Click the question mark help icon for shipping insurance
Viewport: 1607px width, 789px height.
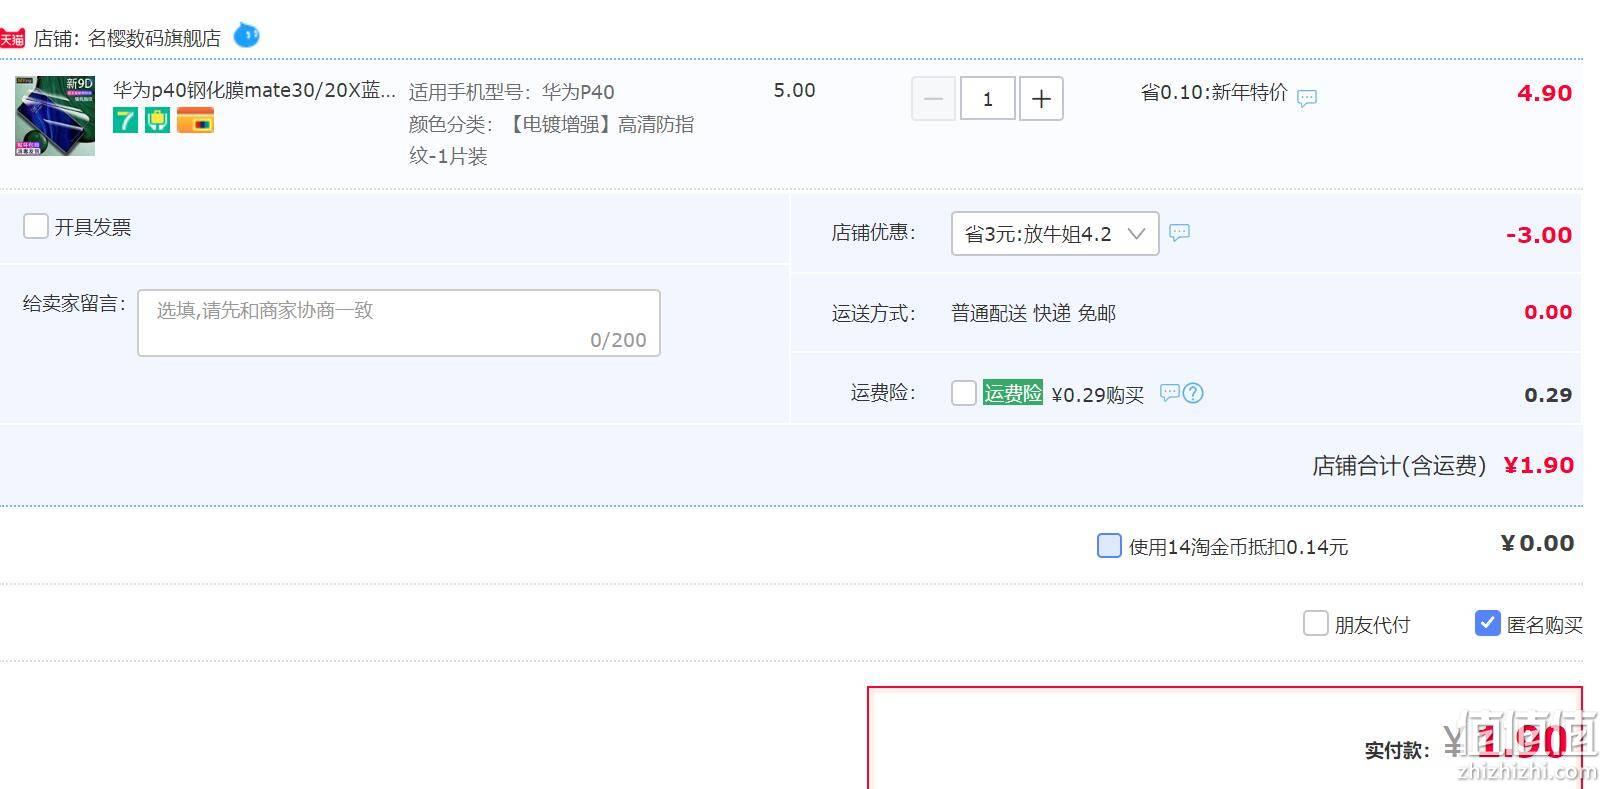coord(1193,393)
